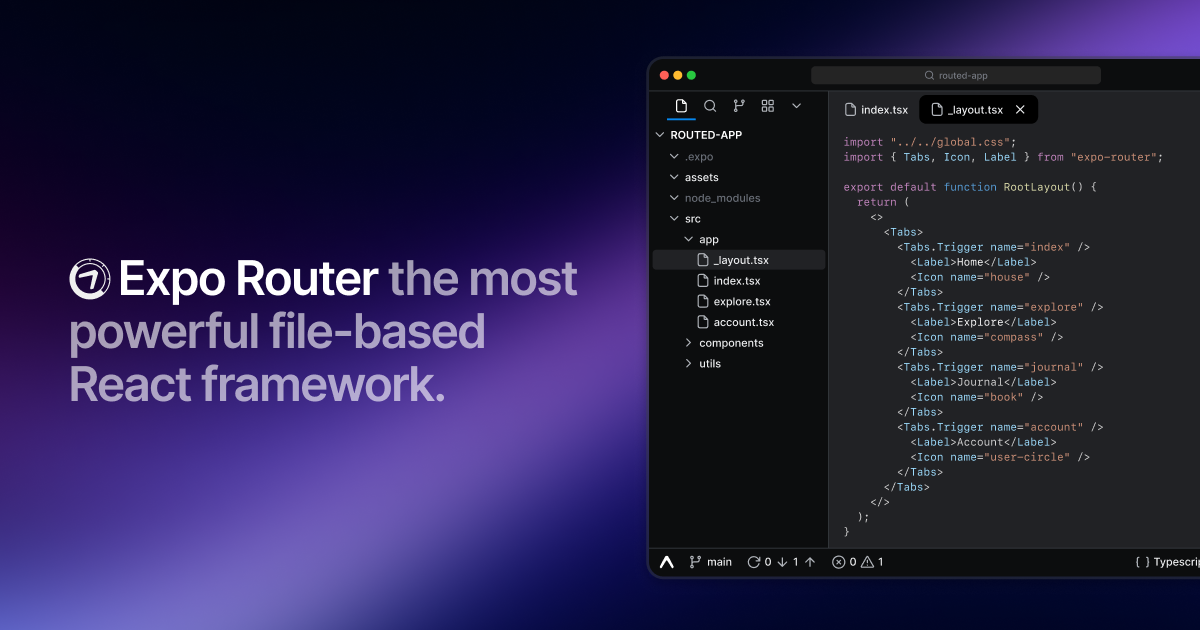Click RootLayout function name in code

pyautogui.click(x=1037, y=187)
